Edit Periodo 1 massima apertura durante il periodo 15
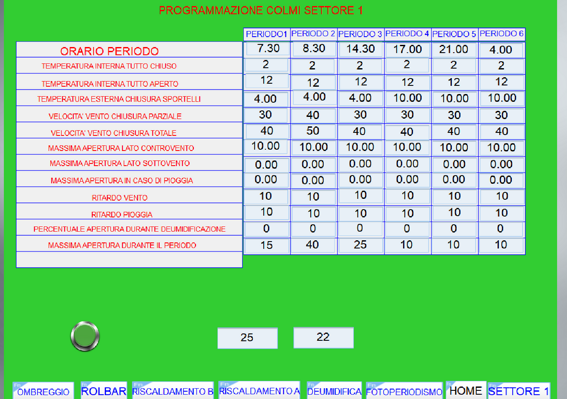Screen dimensions: 567x399 tap(267, 245)
